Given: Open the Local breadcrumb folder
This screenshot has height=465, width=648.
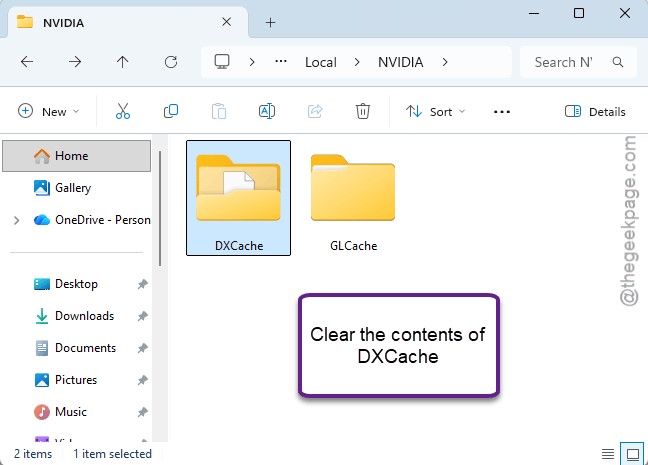Looking at the screenshot, I should (x=321, y=62).
